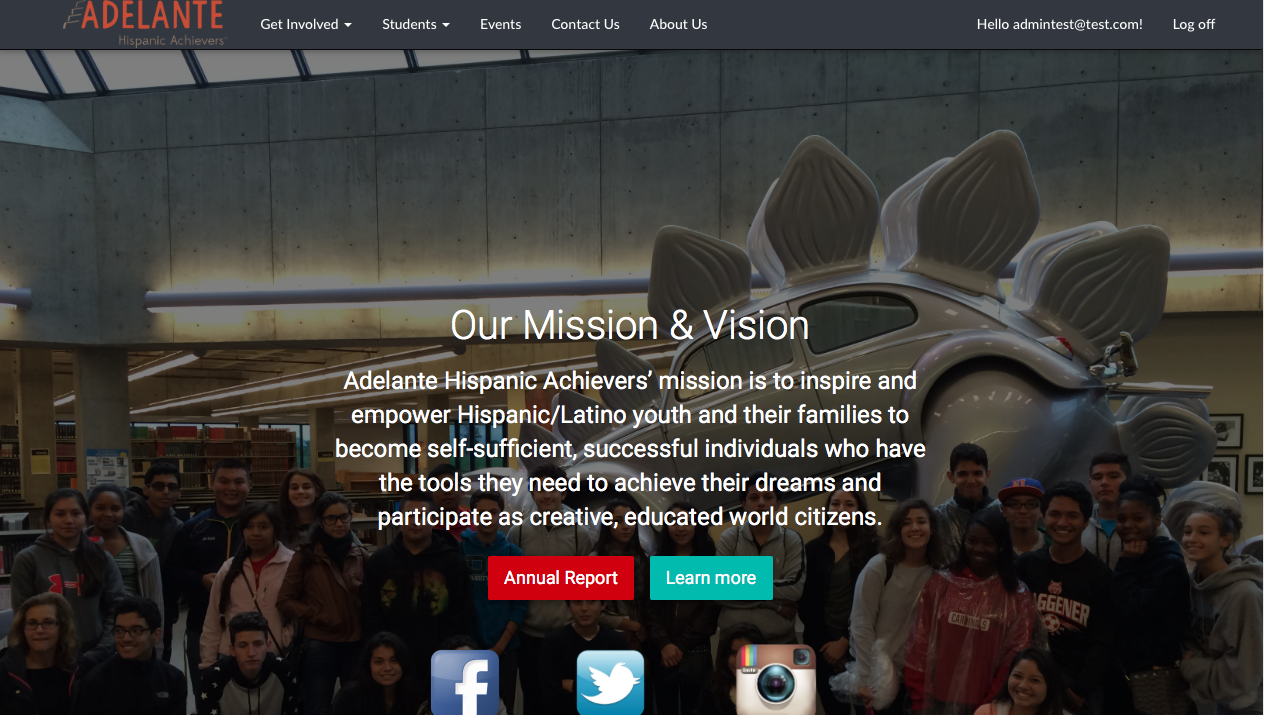Expand the Students dropdown menu
Image resolution: width=1264 pixels, height=715 pixels.
416,24
